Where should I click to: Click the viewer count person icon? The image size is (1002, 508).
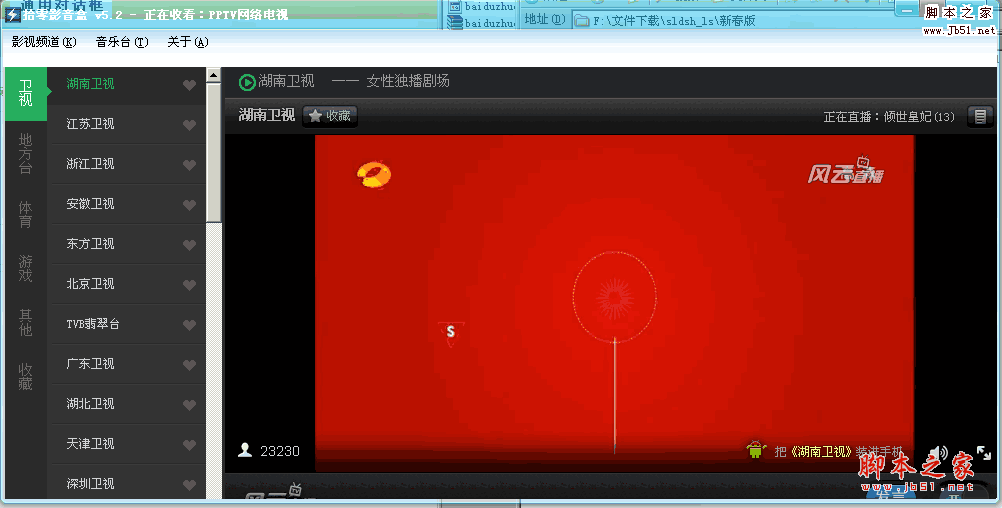[245, 450]
